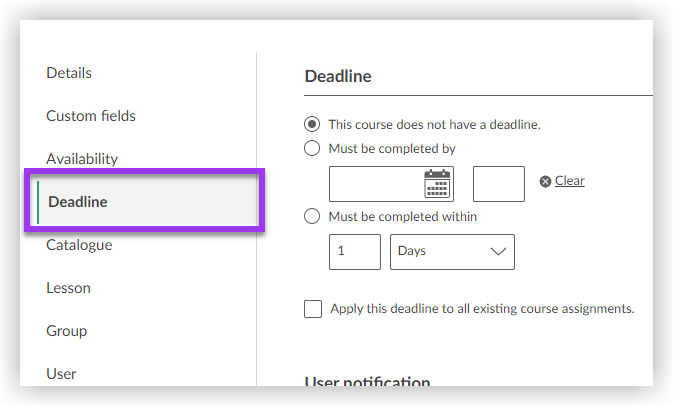
Task: Open the Details section
Action: click(69, 73)
